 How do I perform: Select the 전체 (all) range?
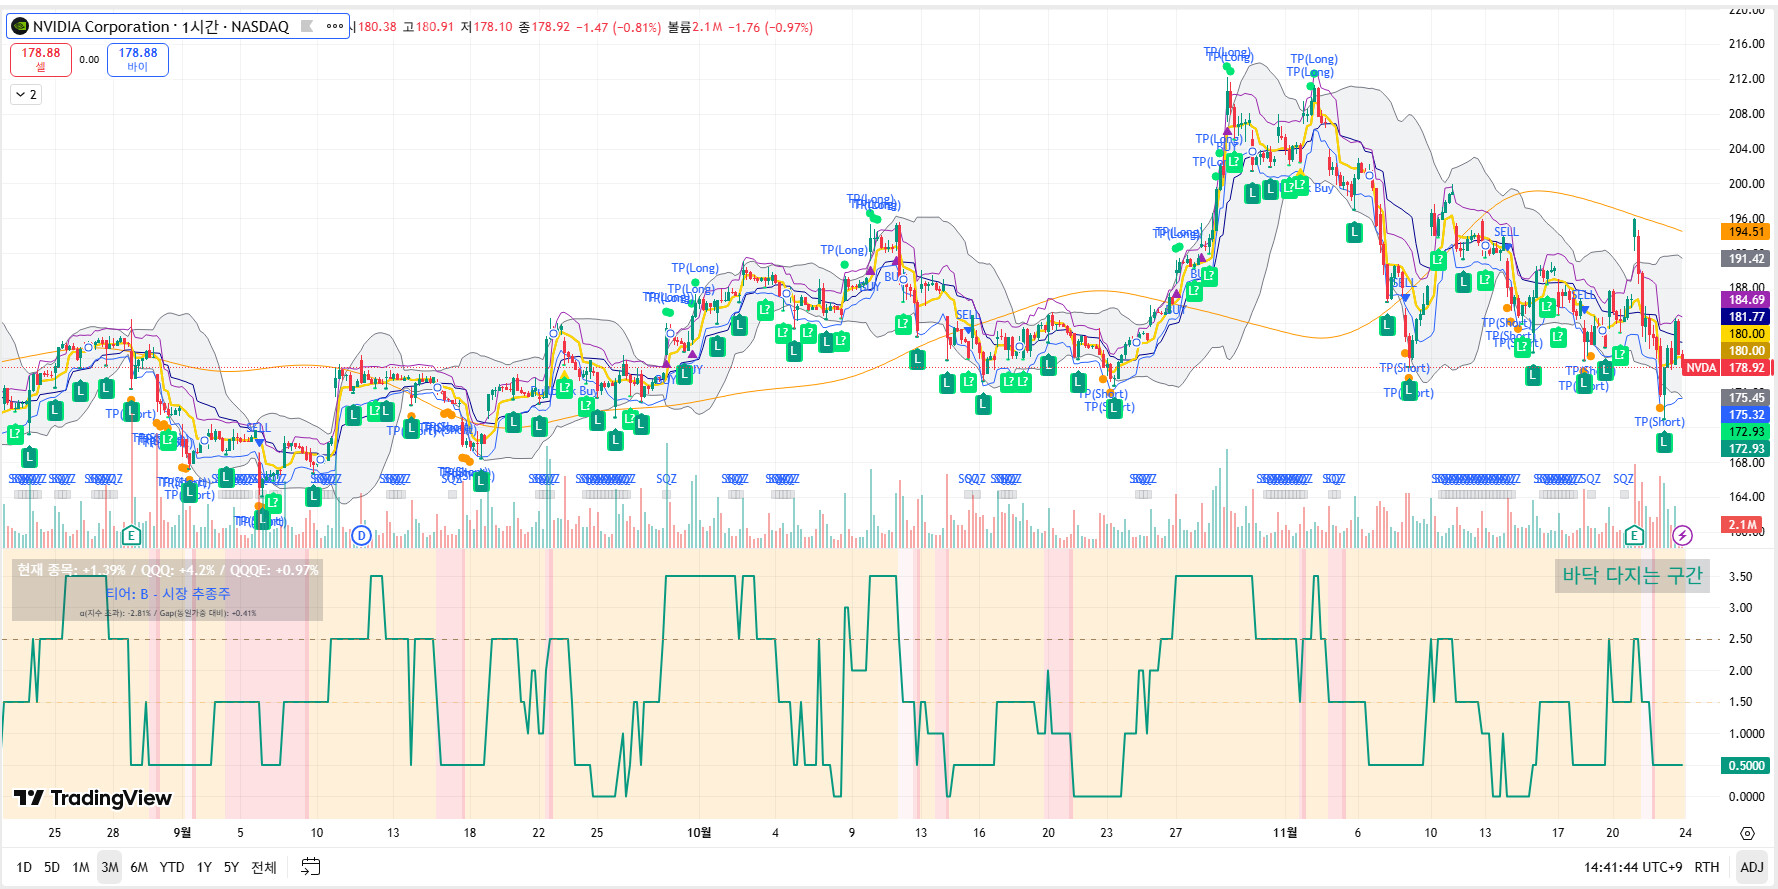264,867
